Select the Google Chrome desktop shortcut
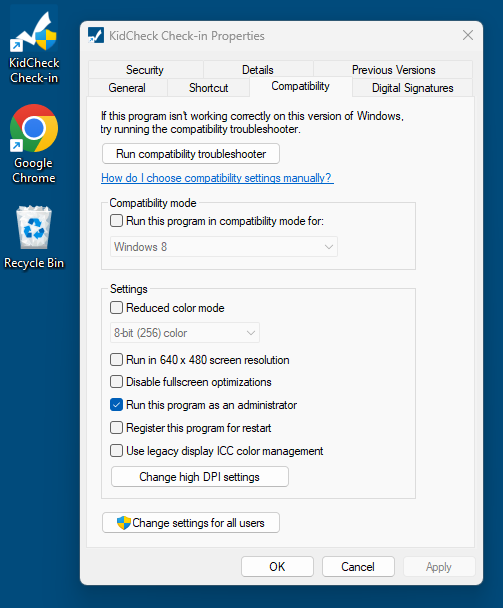The width and height of the screenshot is (503, 608). [34, 144]
